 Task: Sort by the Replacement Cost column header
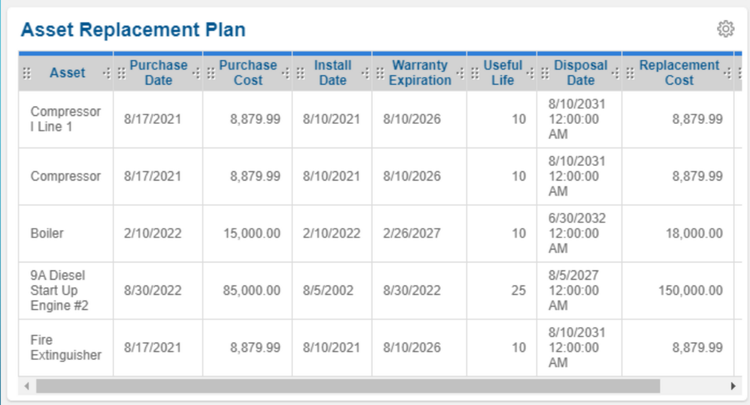679,73
